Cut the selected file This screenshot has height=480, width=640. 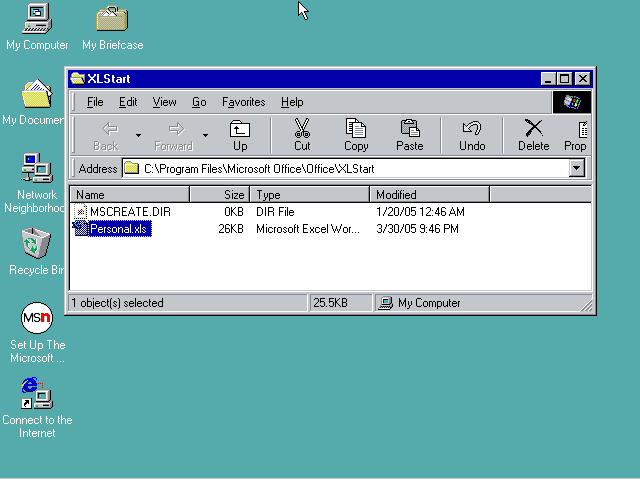[x=302, y=136]
